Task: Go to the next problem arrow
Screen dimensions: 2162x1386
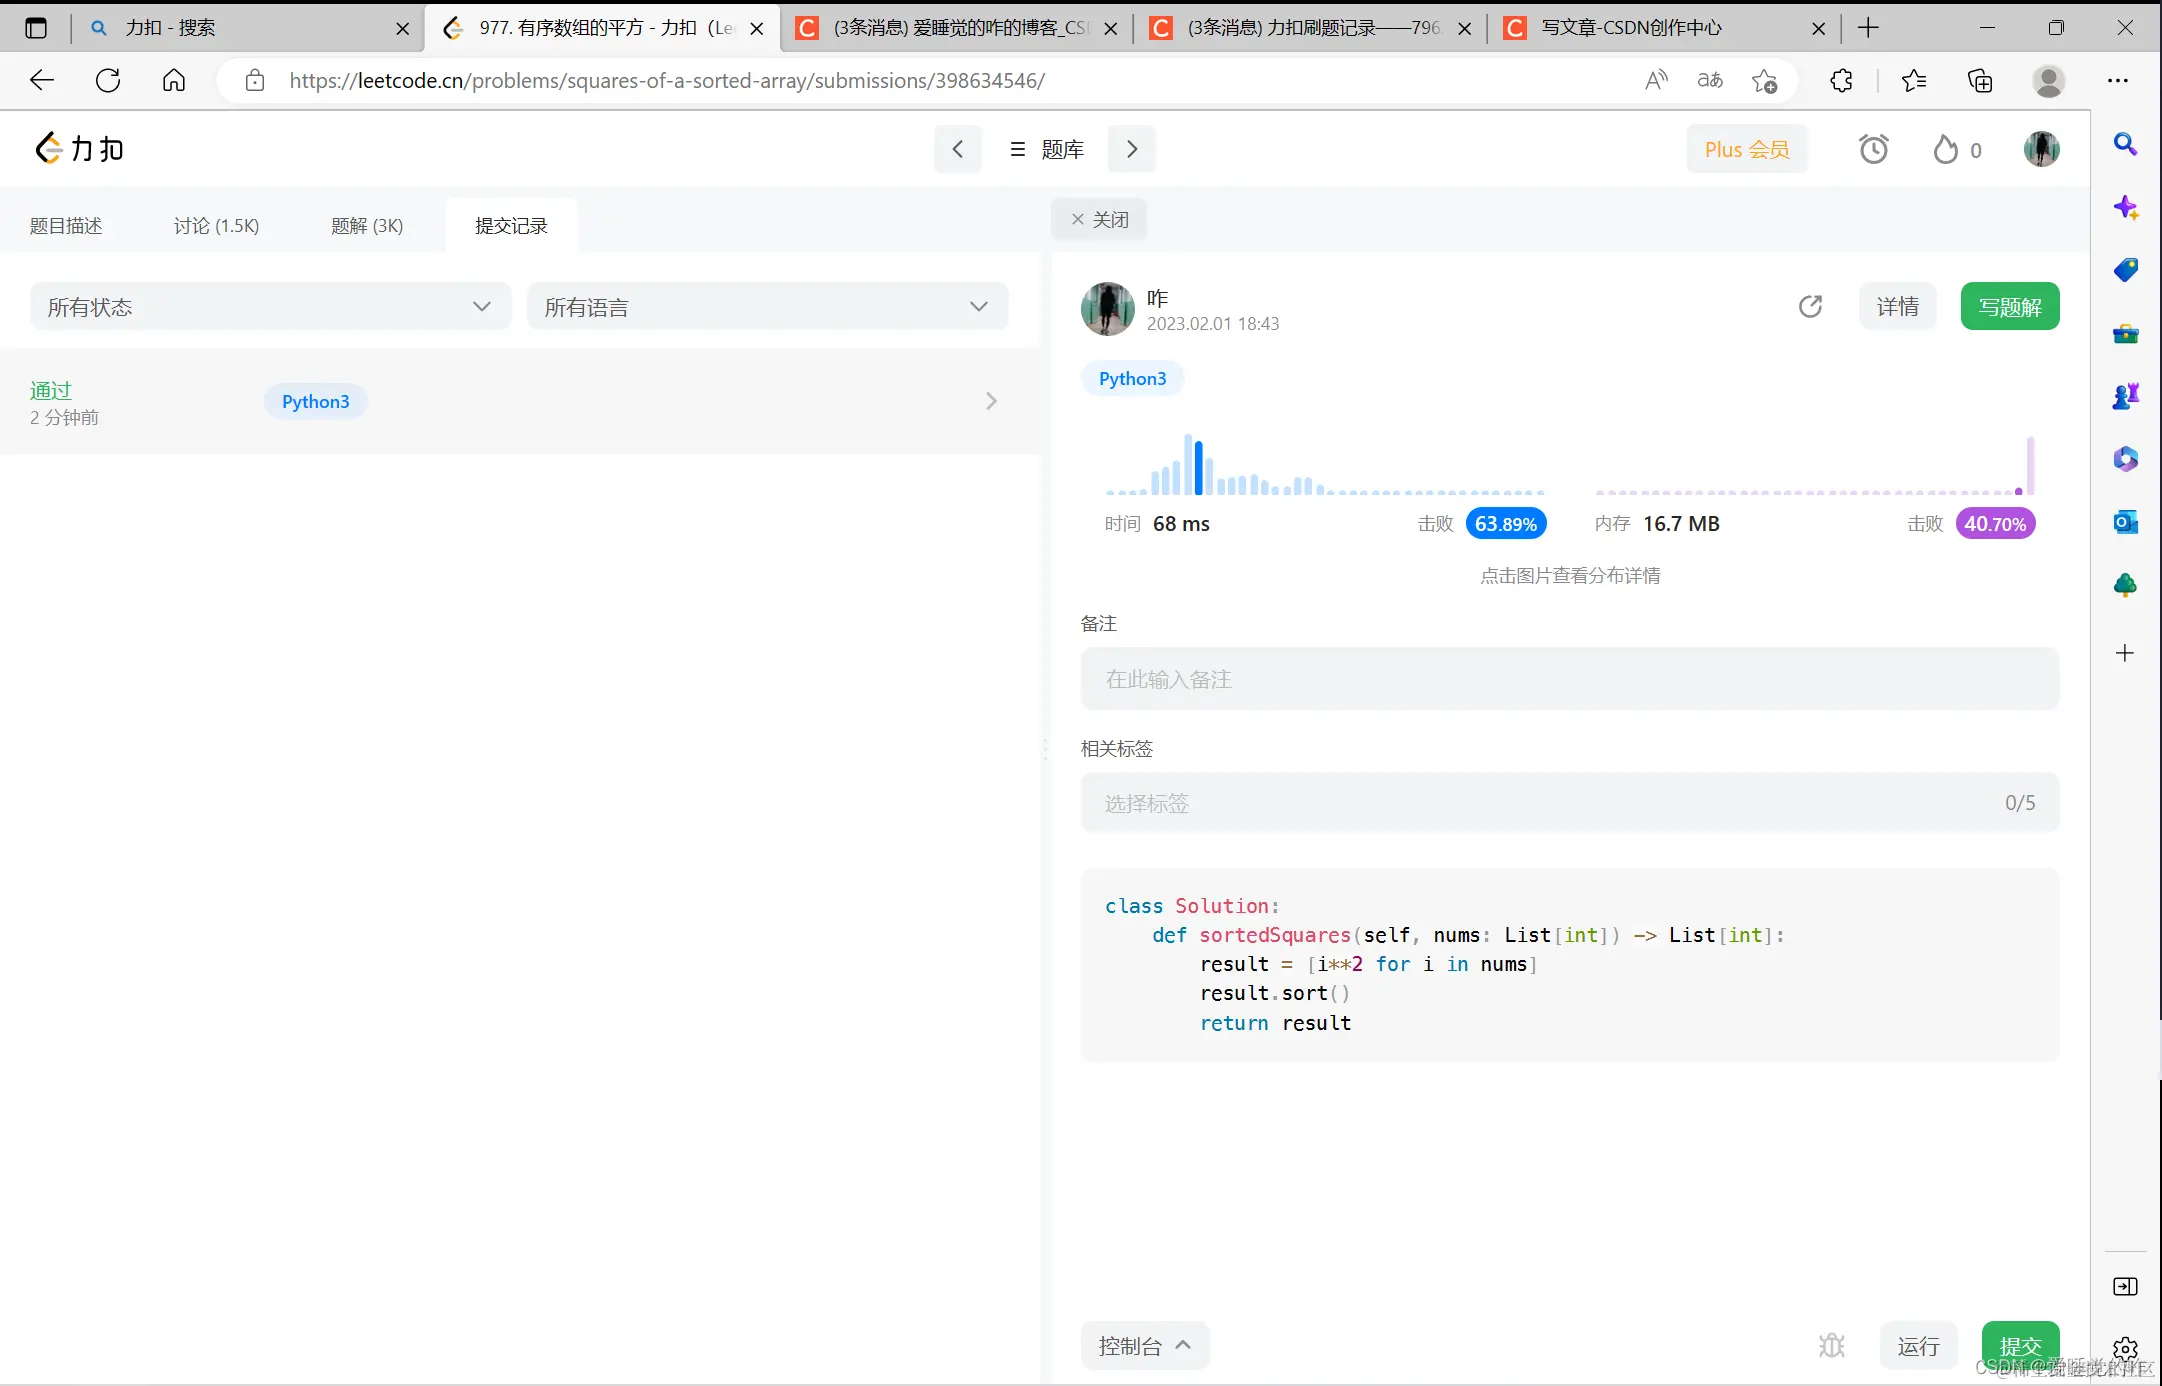Action: click(1132, 150)
